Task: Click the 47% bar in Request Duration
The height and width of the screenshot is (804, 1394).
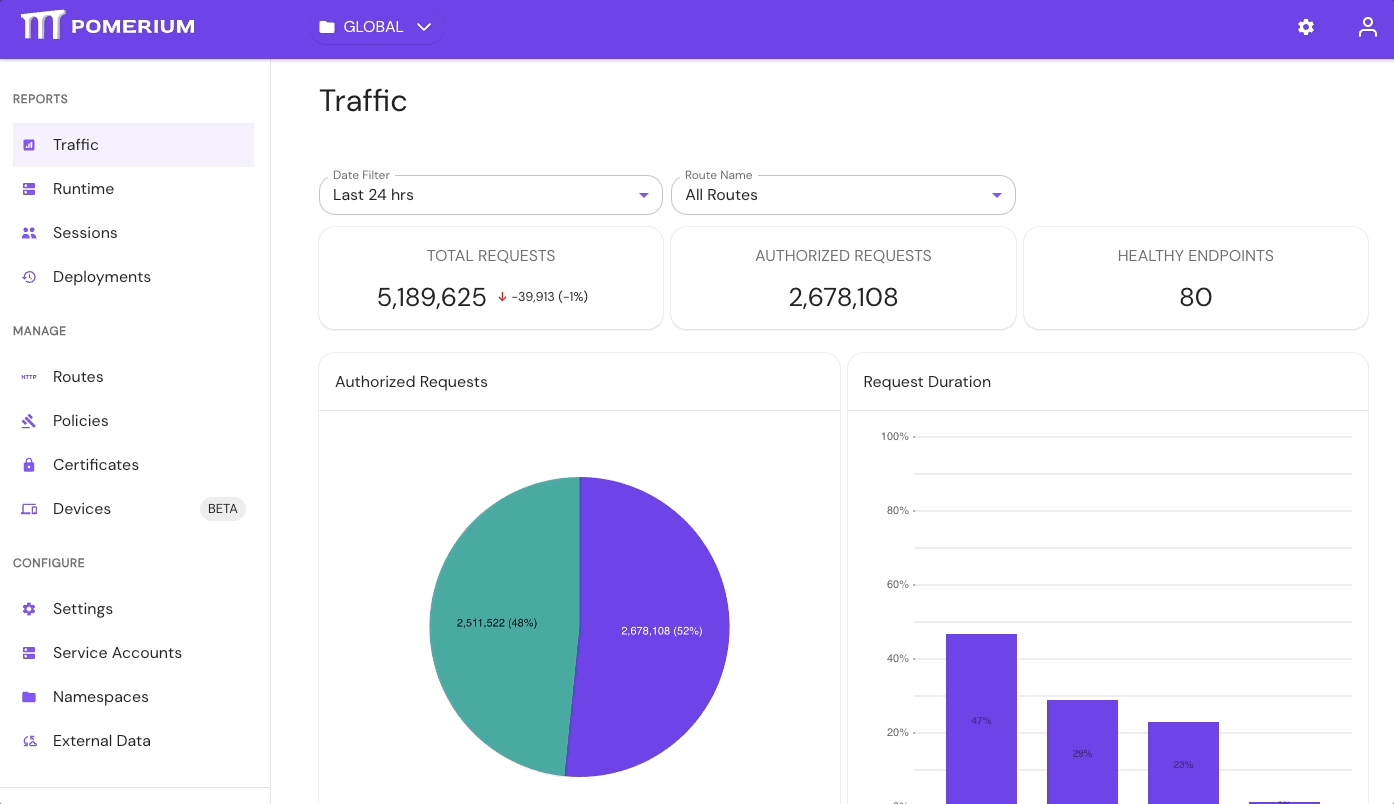Action: 981,720
